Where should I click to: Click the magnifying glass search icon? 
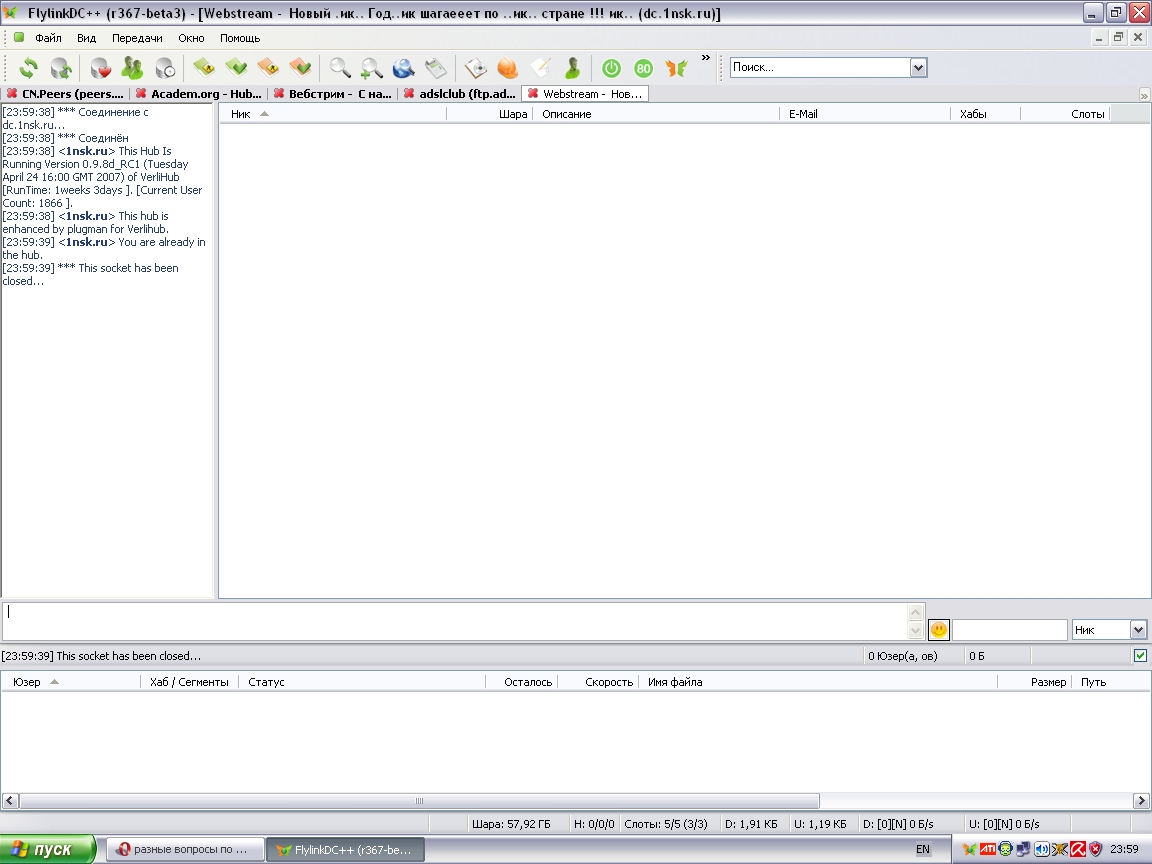pyautogui.click(x=340, y=68)
